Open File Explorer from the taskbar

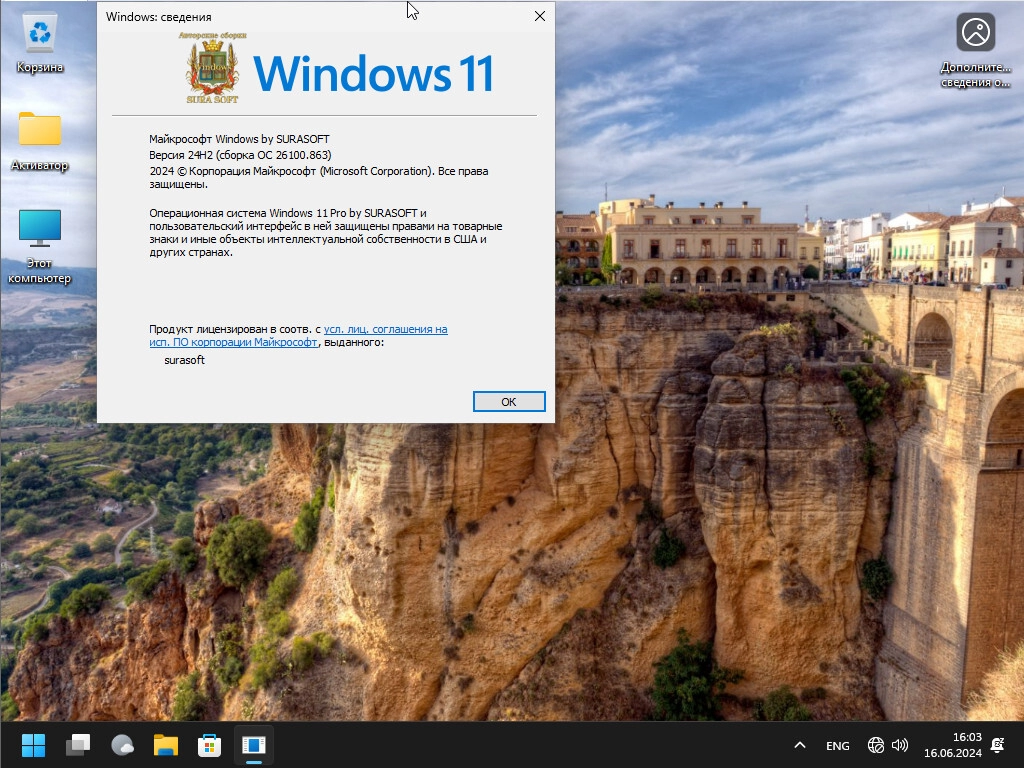166,744
